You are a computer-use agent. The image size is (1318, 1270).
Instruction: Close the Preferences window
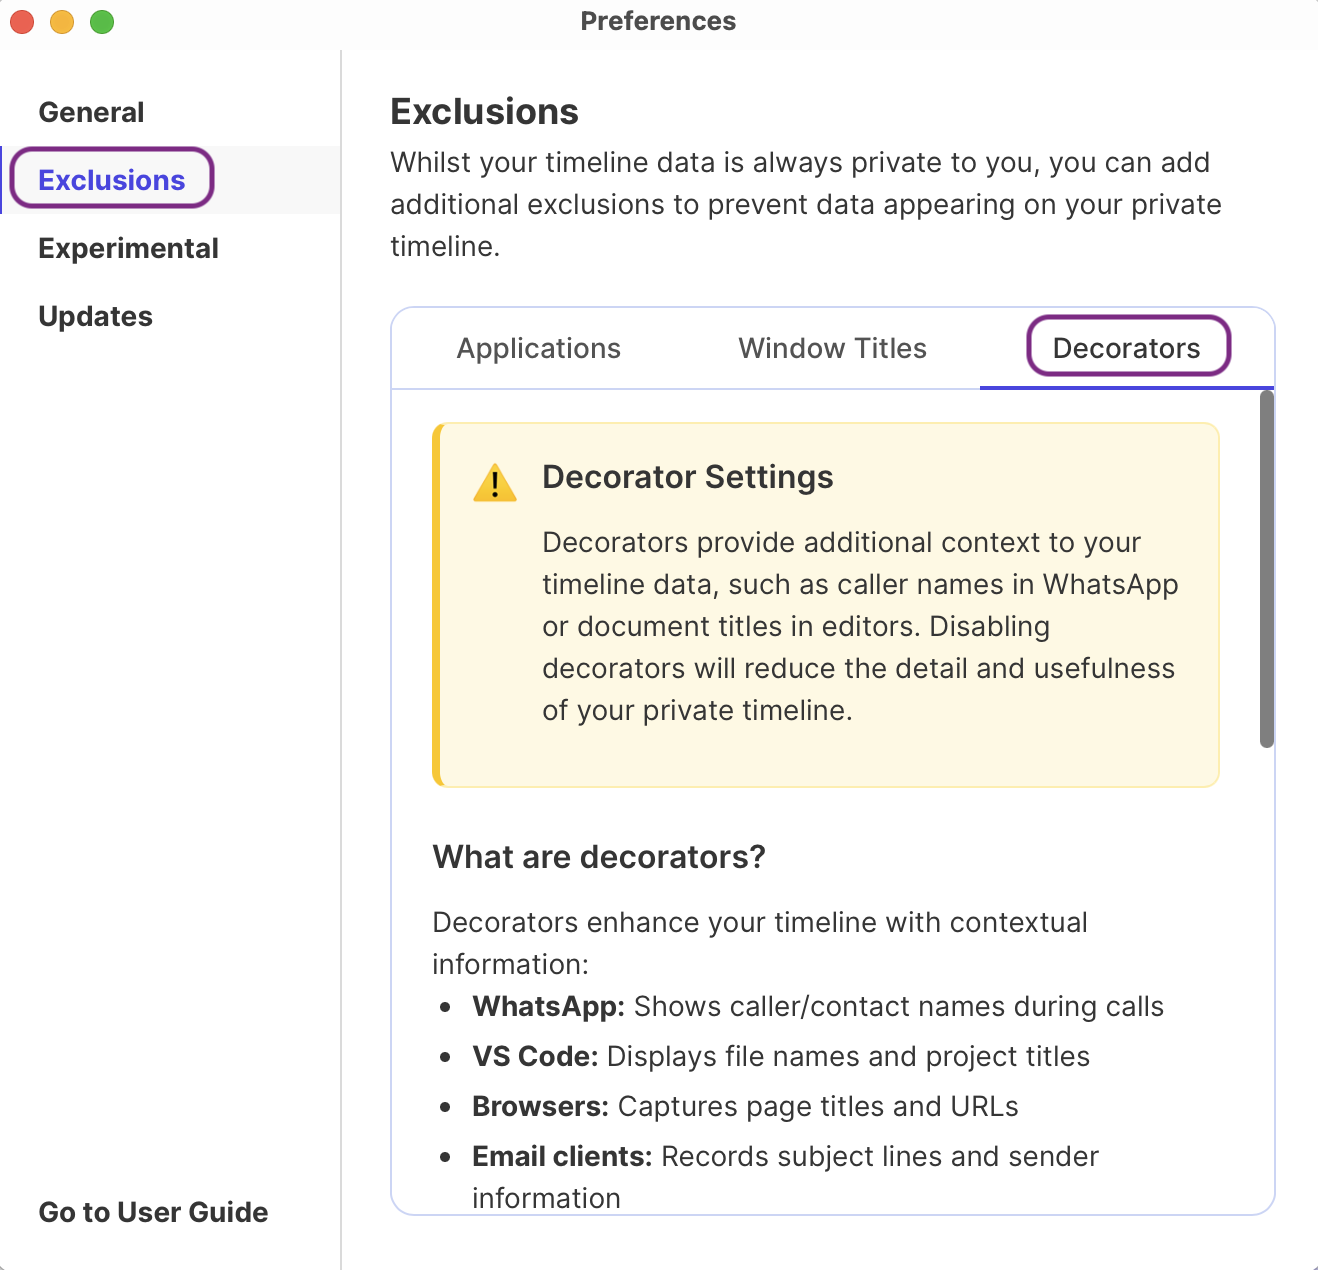tap(21, 21)
